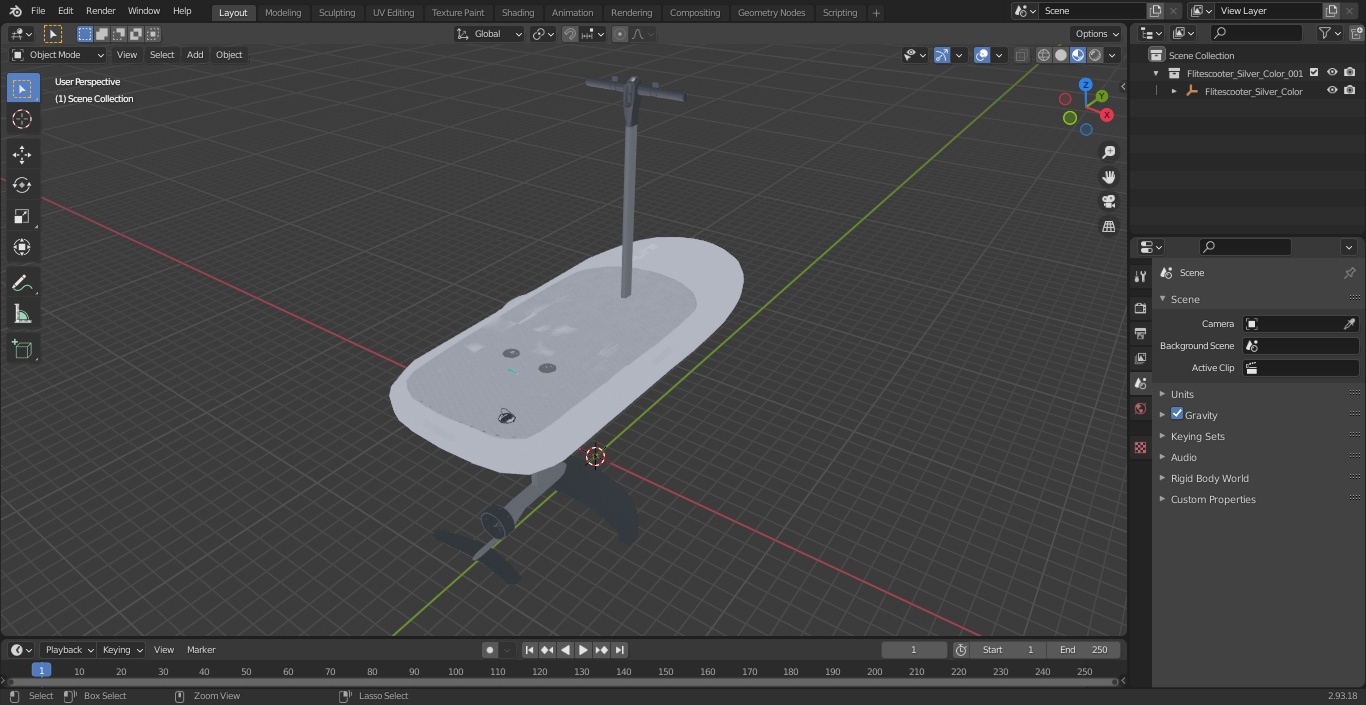Screen dimensions: 1366x705
Task: Activate the Cursor tool
Action: pos(22,119)
